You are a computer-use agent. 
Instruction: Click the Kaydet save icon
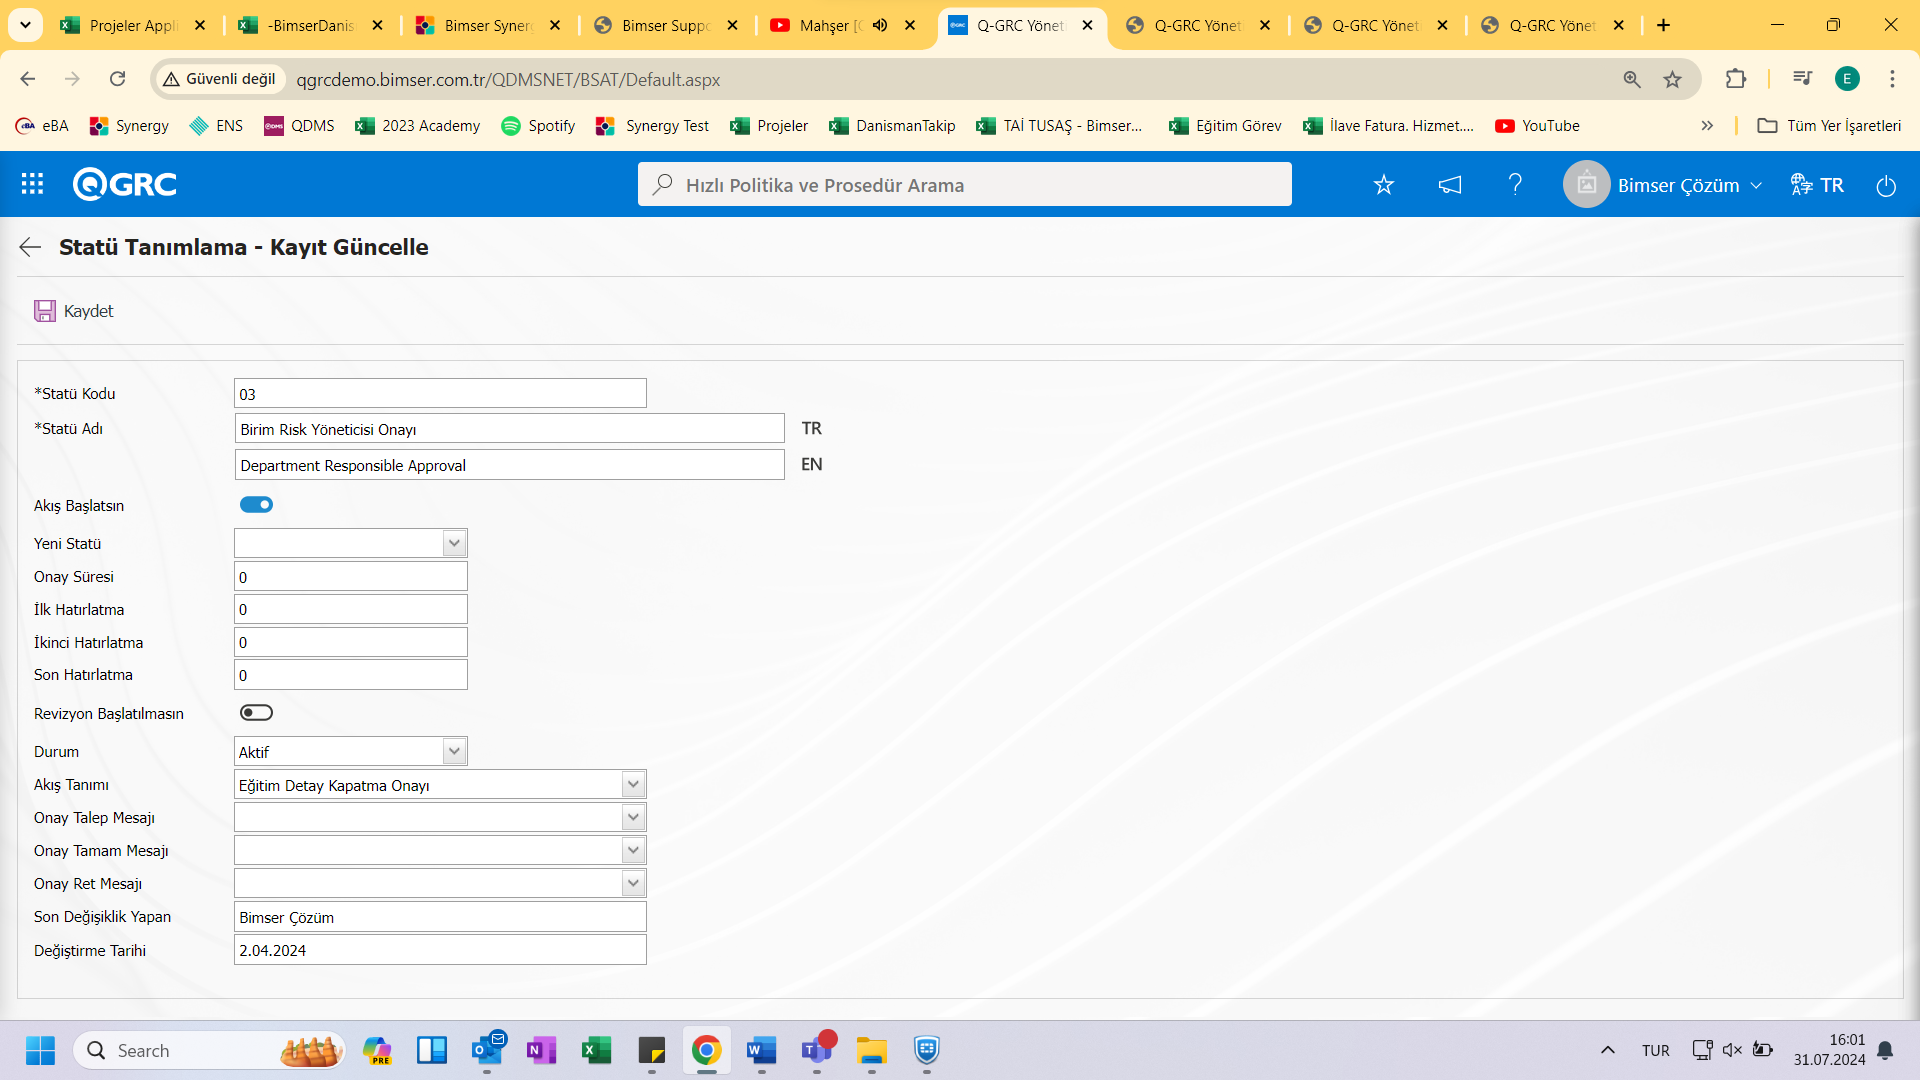44,309
